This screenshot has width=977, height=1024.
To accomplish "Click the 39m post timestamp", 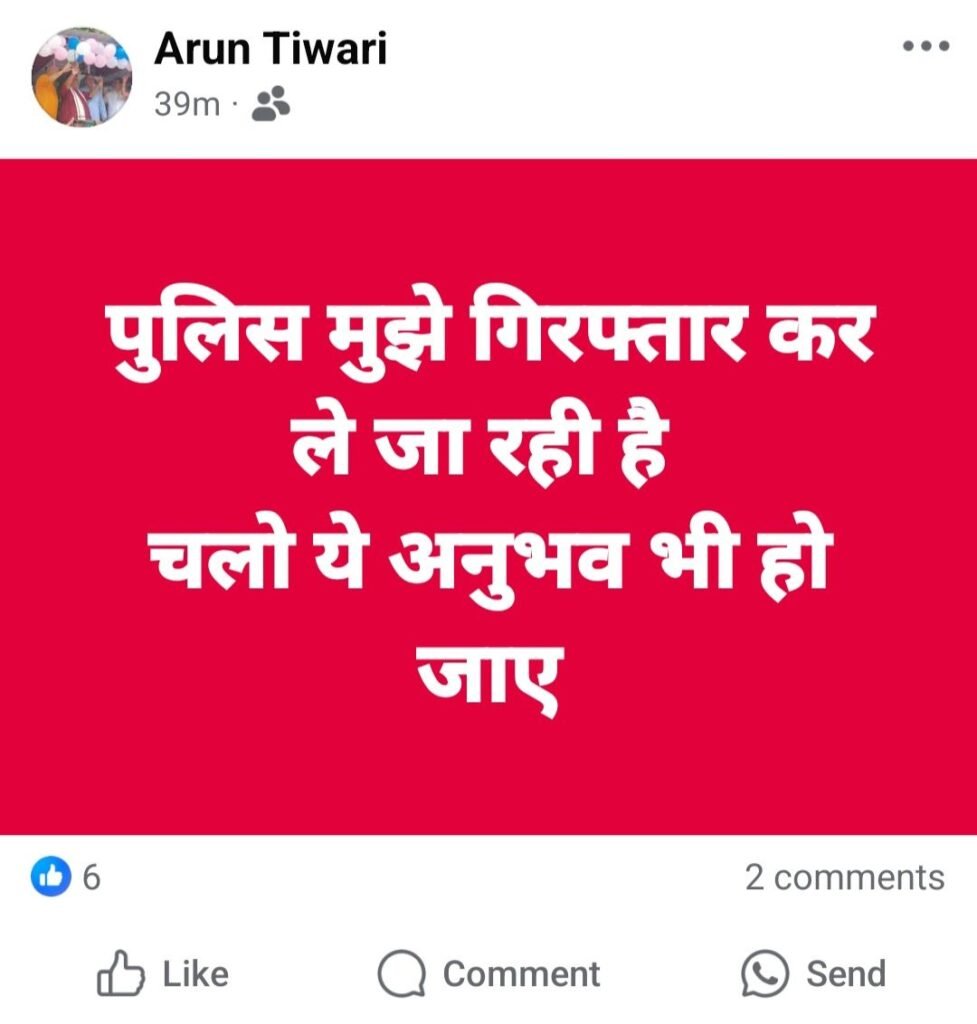I will [187, 104].
